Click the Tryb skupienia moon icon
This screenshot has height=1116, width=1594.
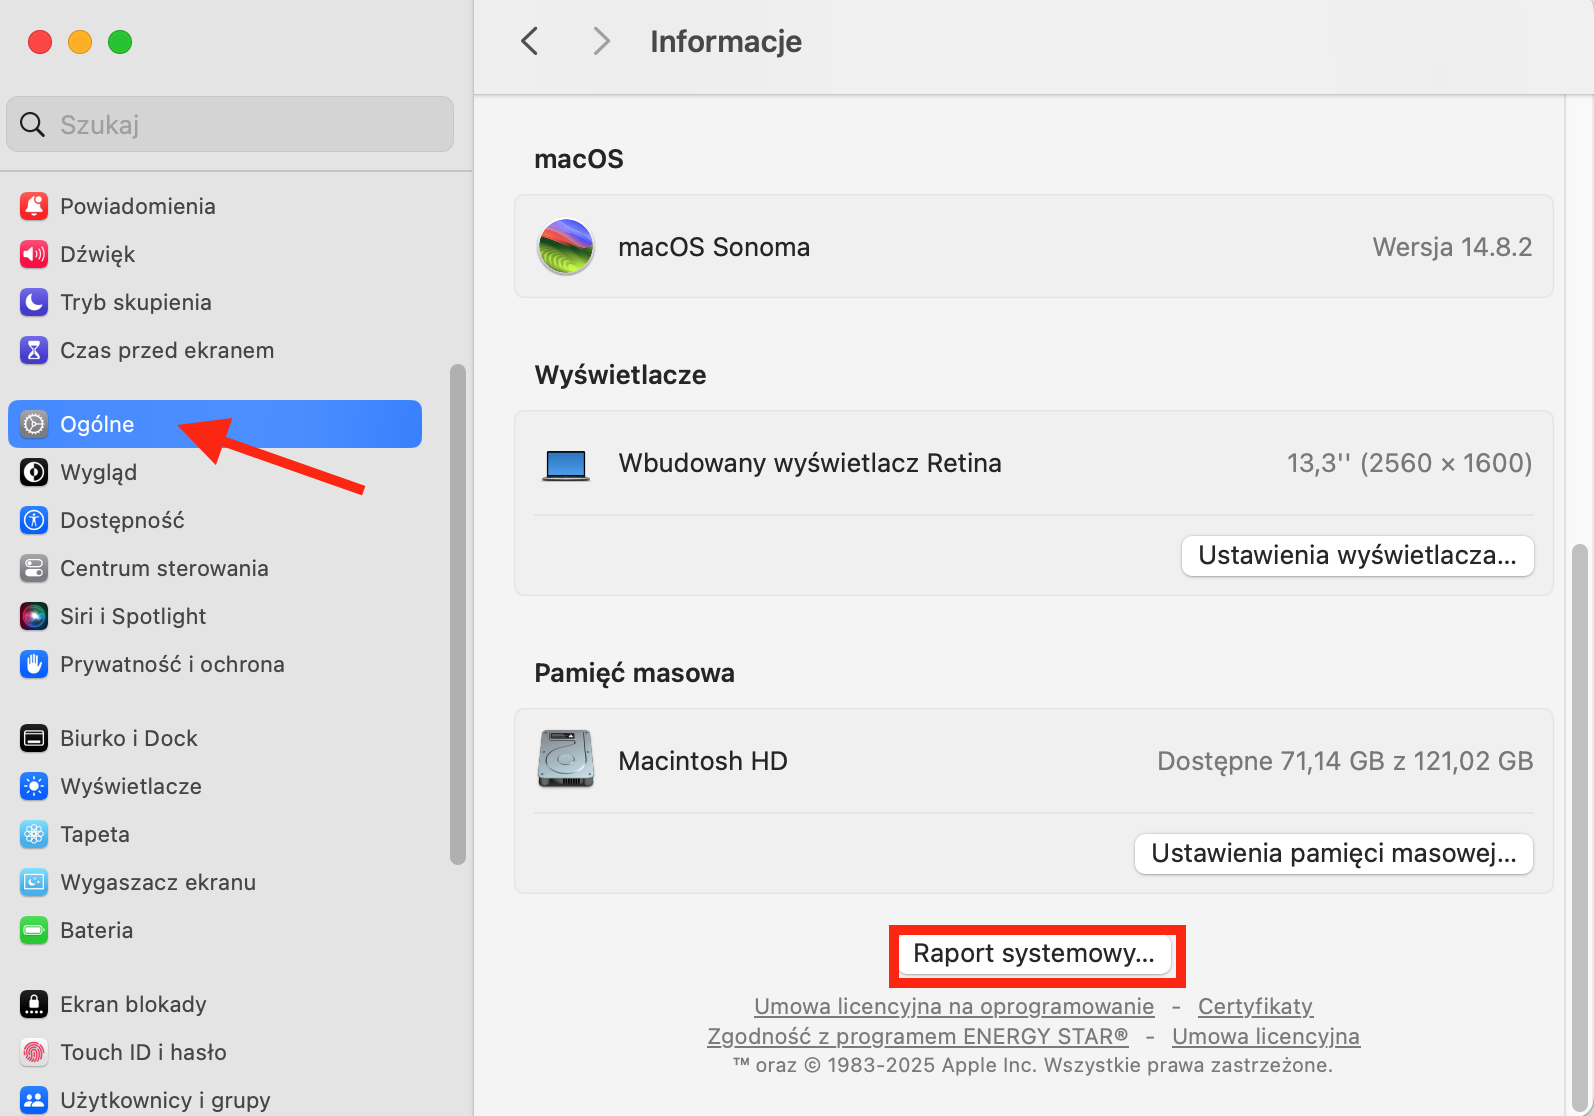[x=34, y=302]
